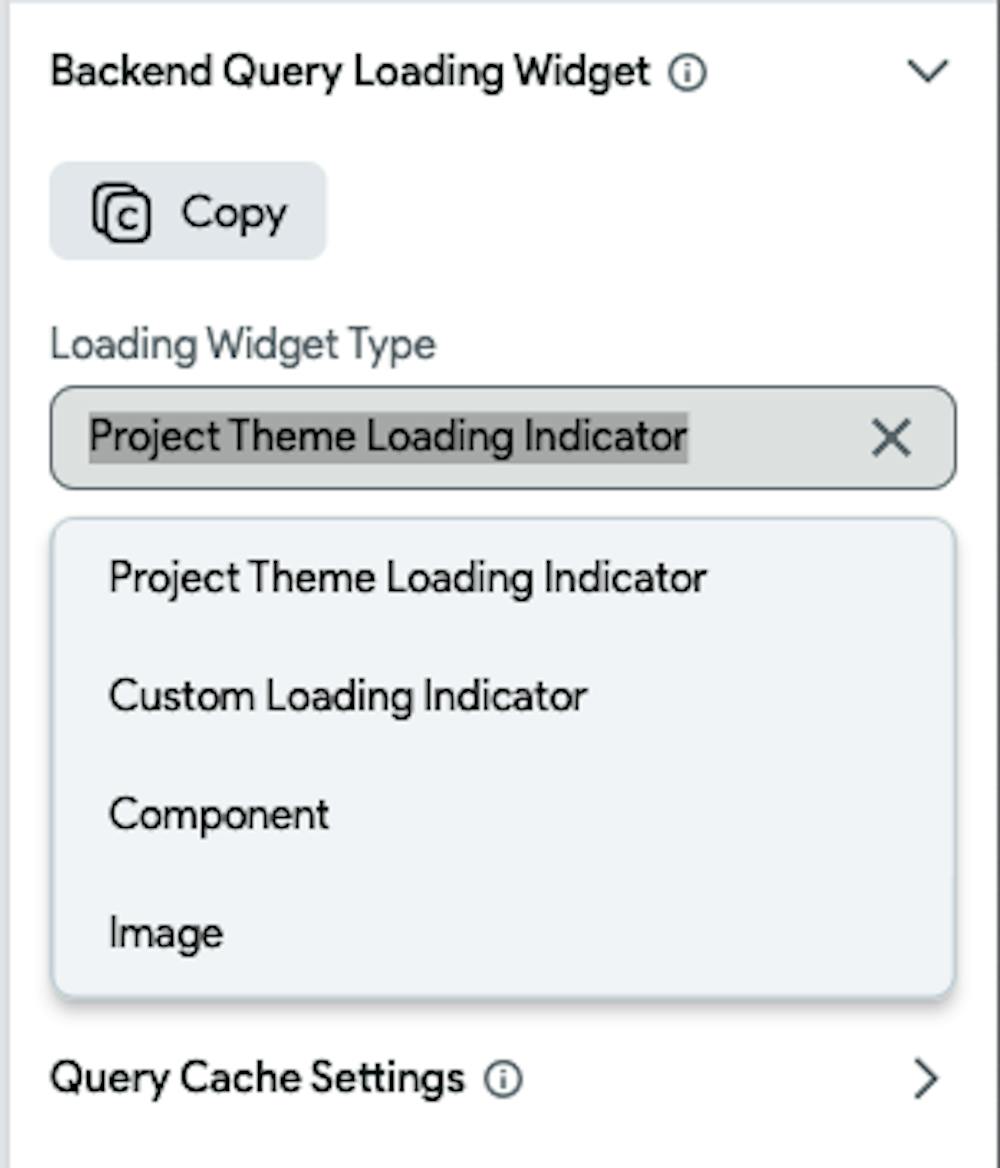
Task: Collapse the Backend Query Loading Widget section
Action: [x=927, y=71]
